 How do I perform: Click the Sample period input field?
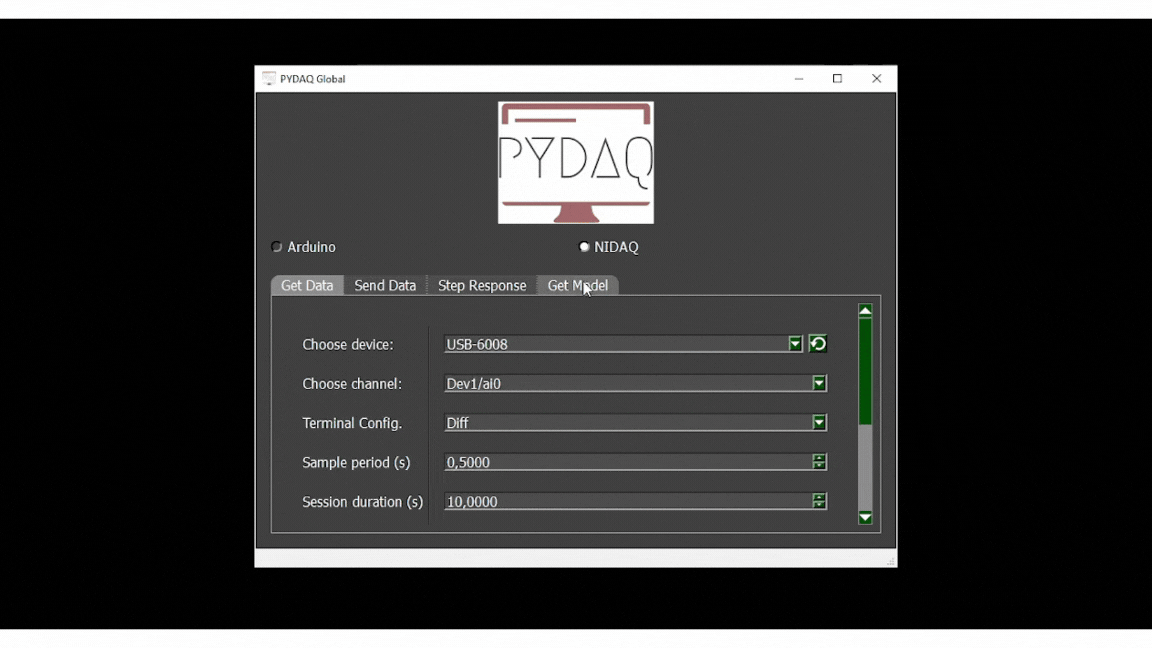(x=627, y=462)
